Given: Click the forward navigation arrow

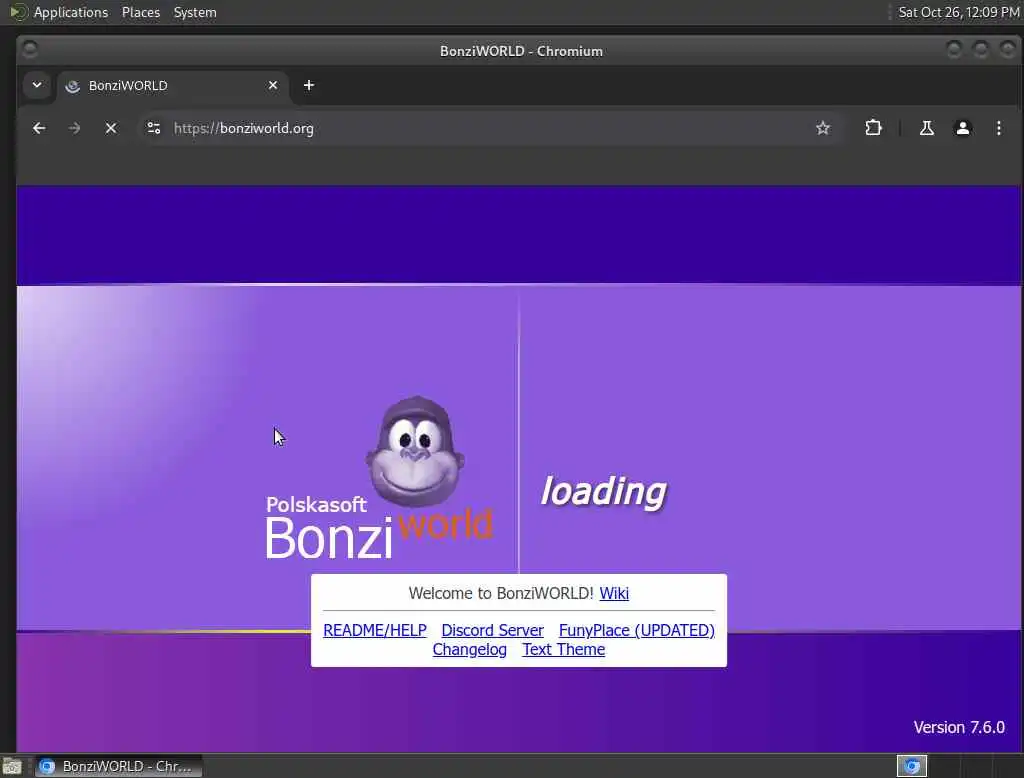Looking at the screenshot, I should 74,128.
